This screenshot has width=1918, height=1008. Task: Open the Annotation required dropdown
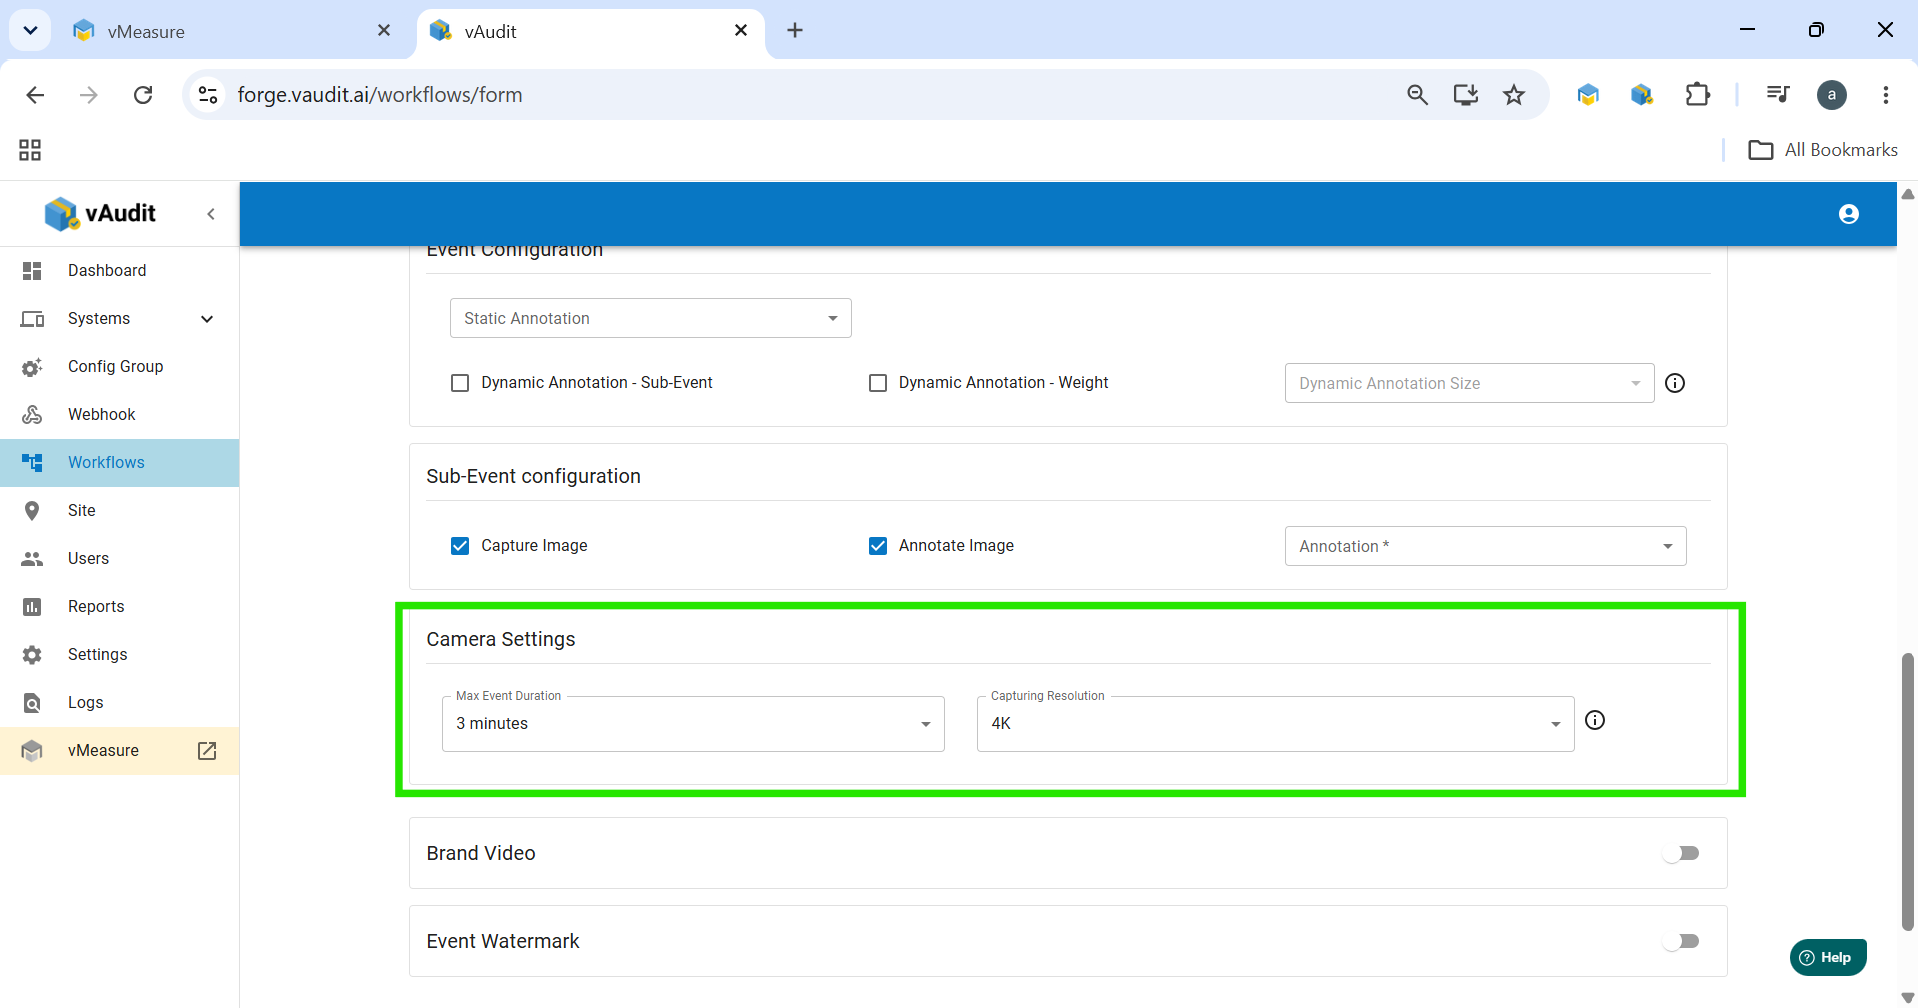(1485, 546)
